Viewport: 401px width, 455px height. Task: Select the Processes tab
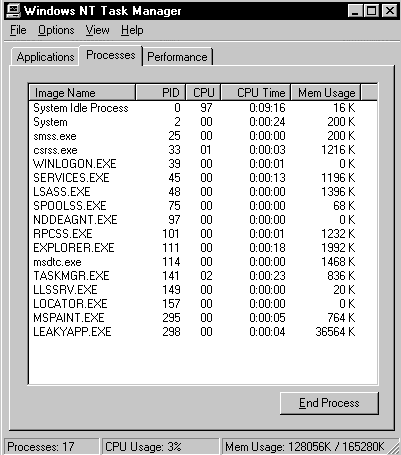point(111,55)
